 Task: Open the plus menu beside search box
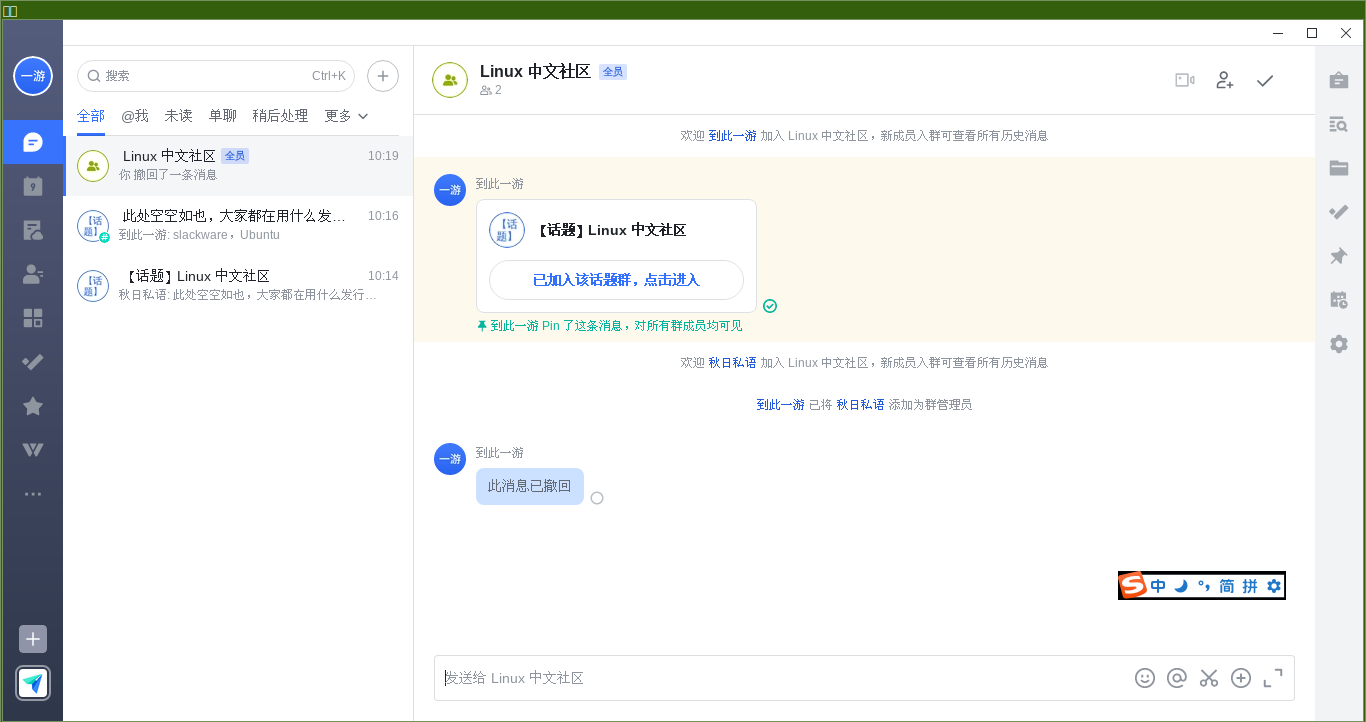click(x=383, y=76)
